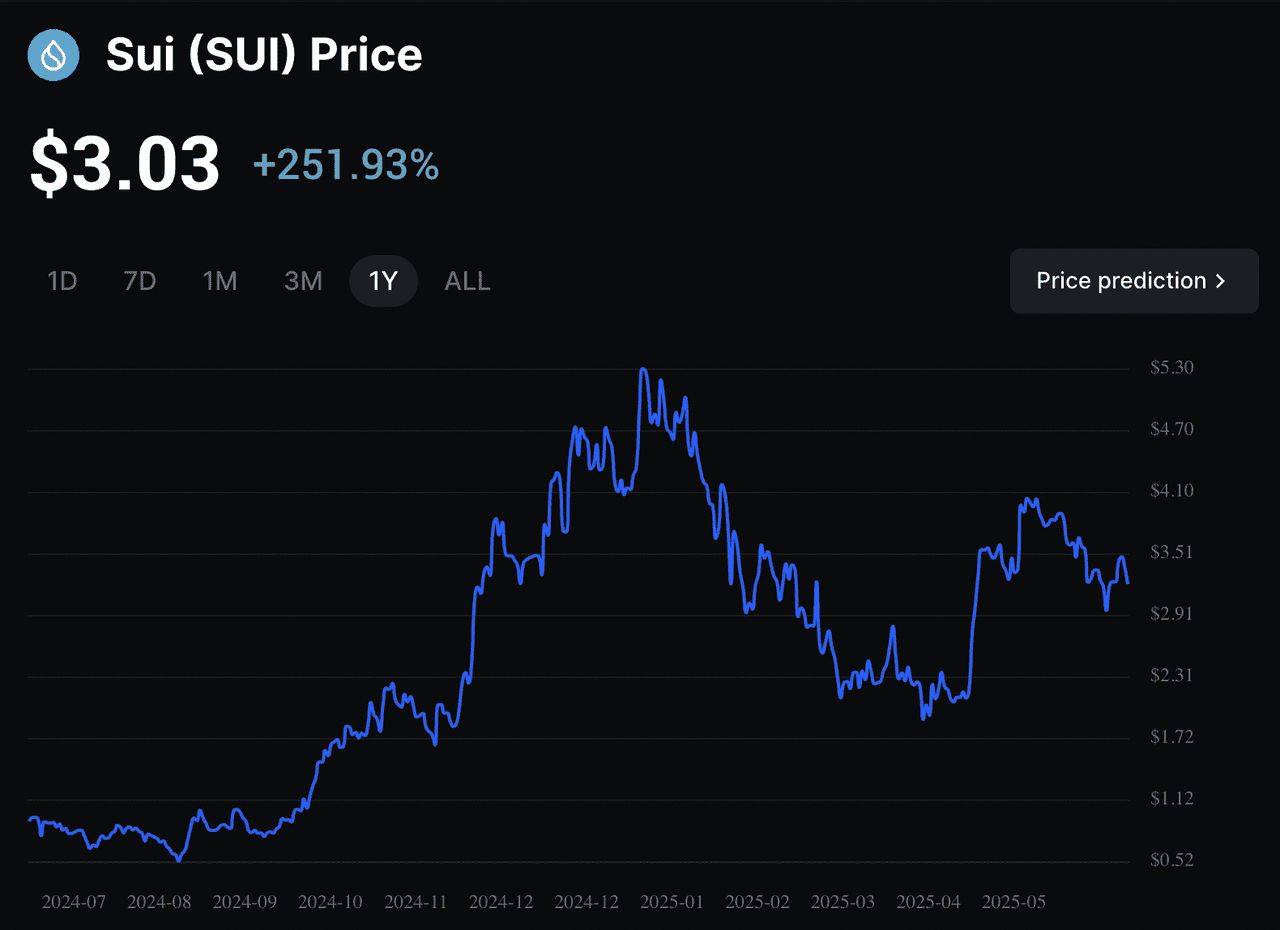Click the $0.52 y-axis label
Image resolution: width=1280 pixels, height=930 pixels.
click(x=1171, y=860)
